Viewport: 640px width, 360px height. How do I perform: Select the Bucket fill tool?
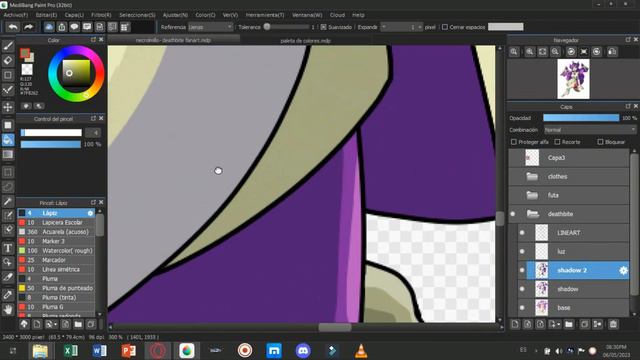coord(8,140)
